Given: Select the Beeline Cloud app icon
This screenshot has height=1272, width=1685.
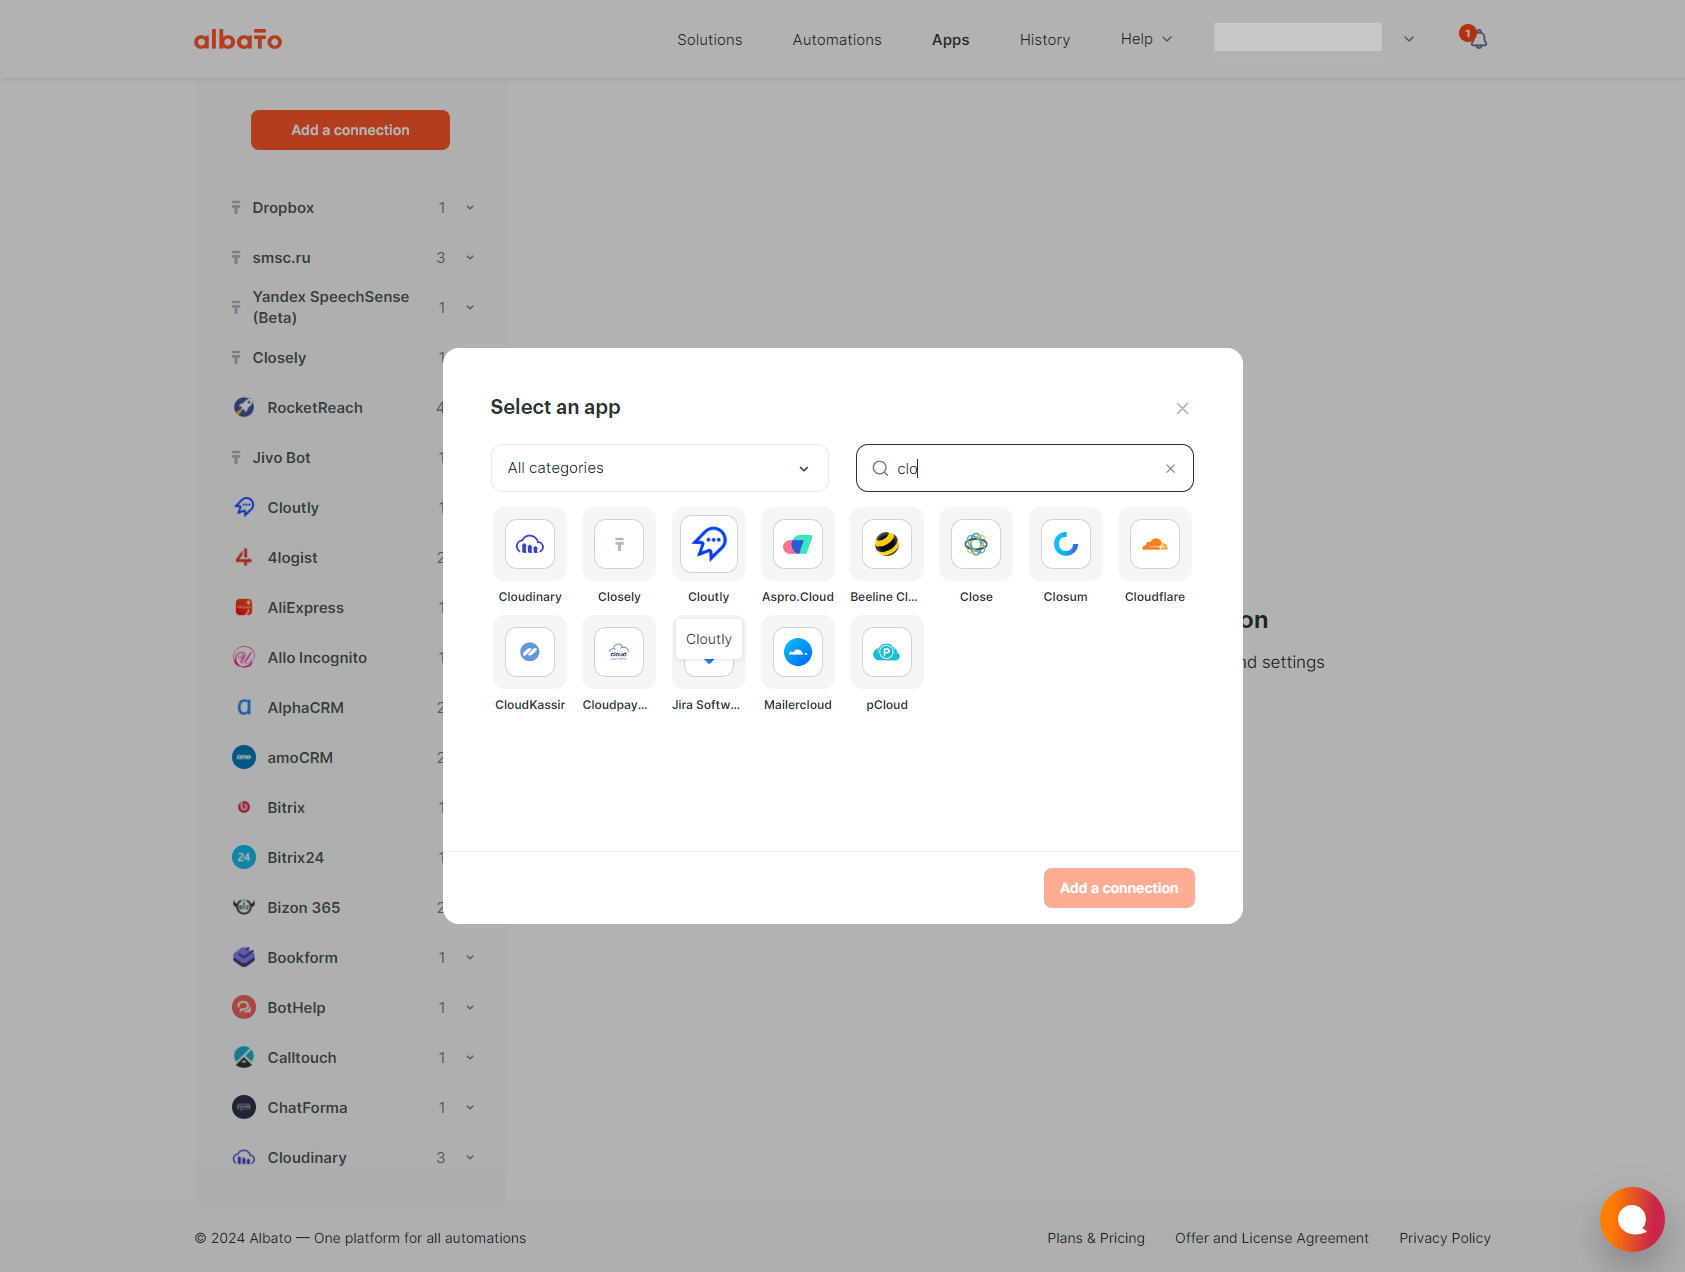Looking at the screenshot, I should (x=887, y=544).
